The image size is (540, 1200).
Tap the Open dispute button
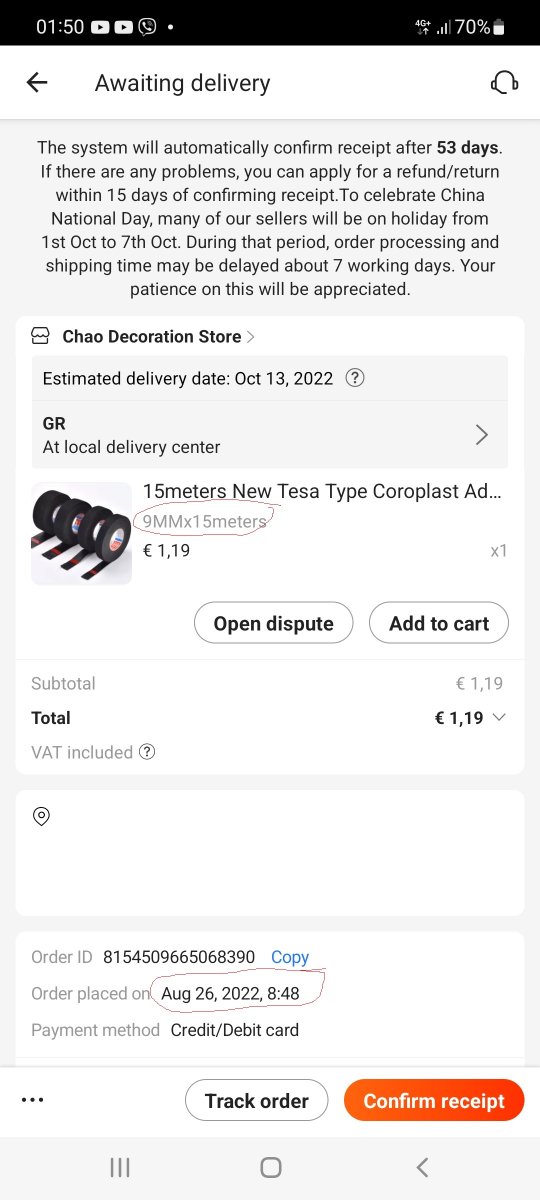pos(273,623)
